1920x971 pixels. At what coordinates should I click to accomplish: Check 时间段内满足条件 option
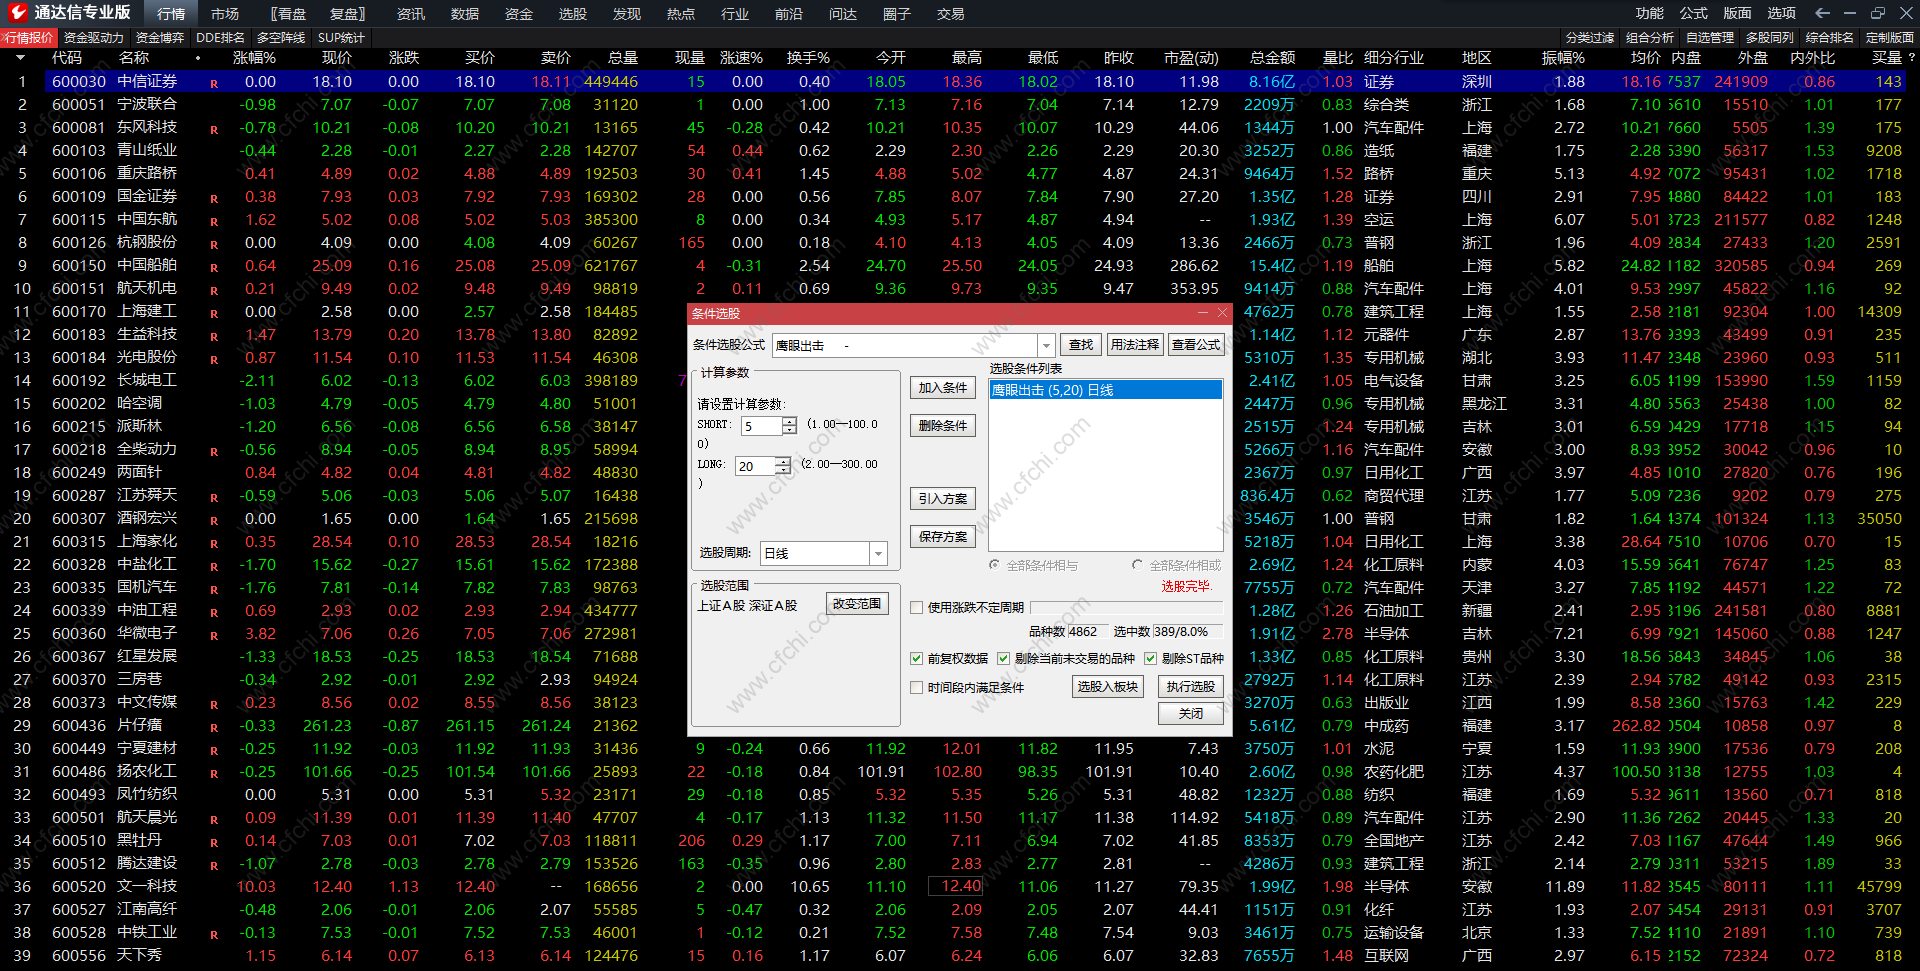[916, 687]
